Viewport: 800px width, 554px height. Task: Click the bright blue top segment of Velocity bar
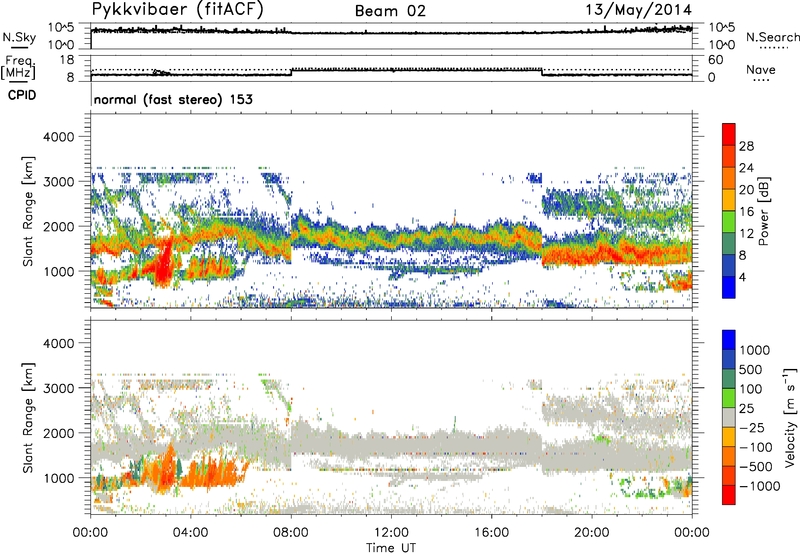point(729,340)
